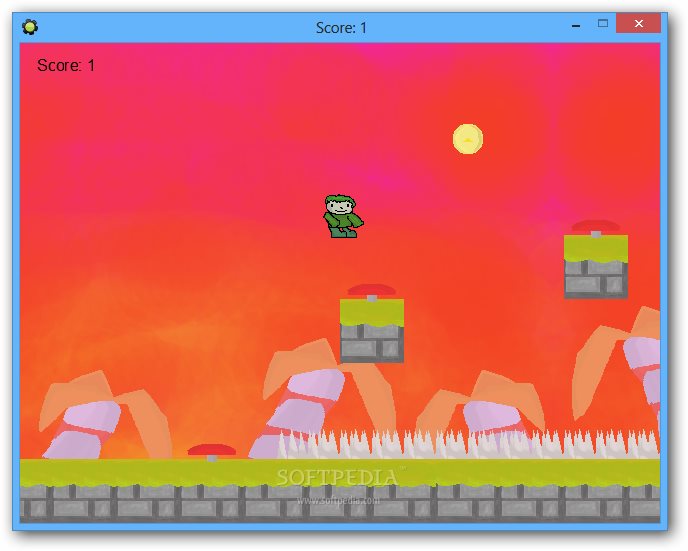Close the game window
The image size is (688, 551).
638,23
